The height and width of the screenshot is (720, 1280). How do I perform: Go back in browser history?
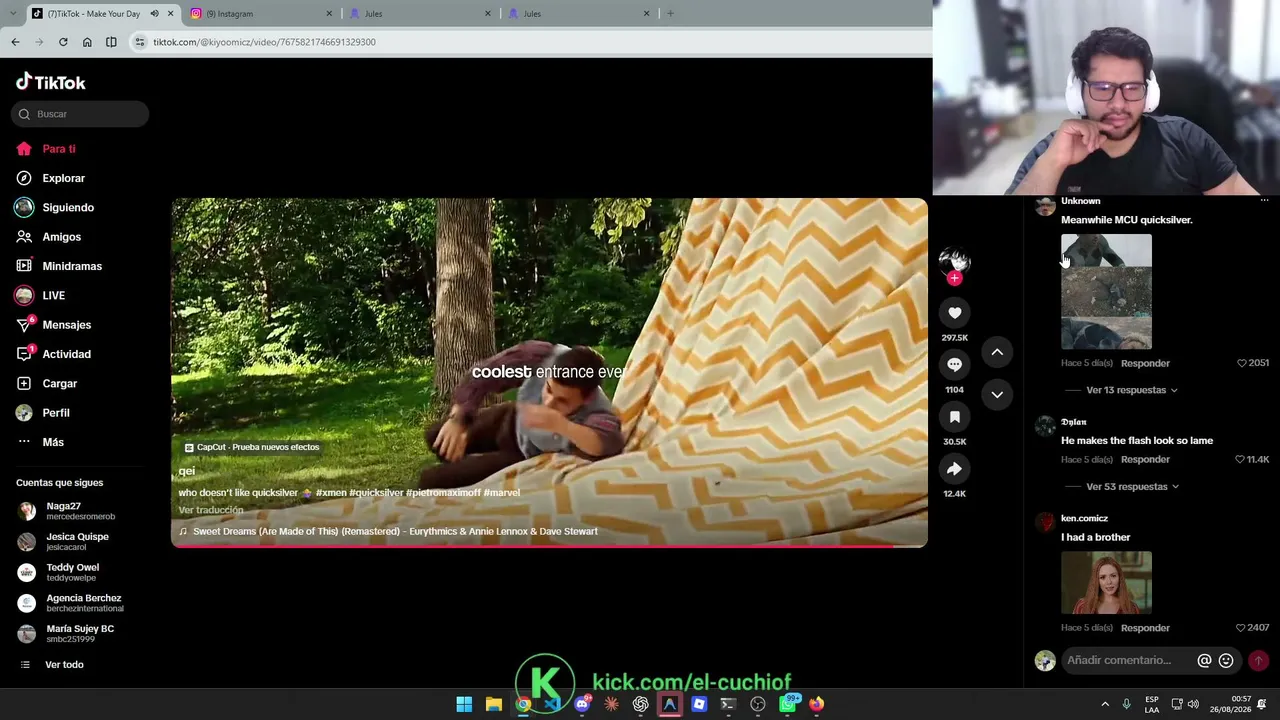(15, 42)
